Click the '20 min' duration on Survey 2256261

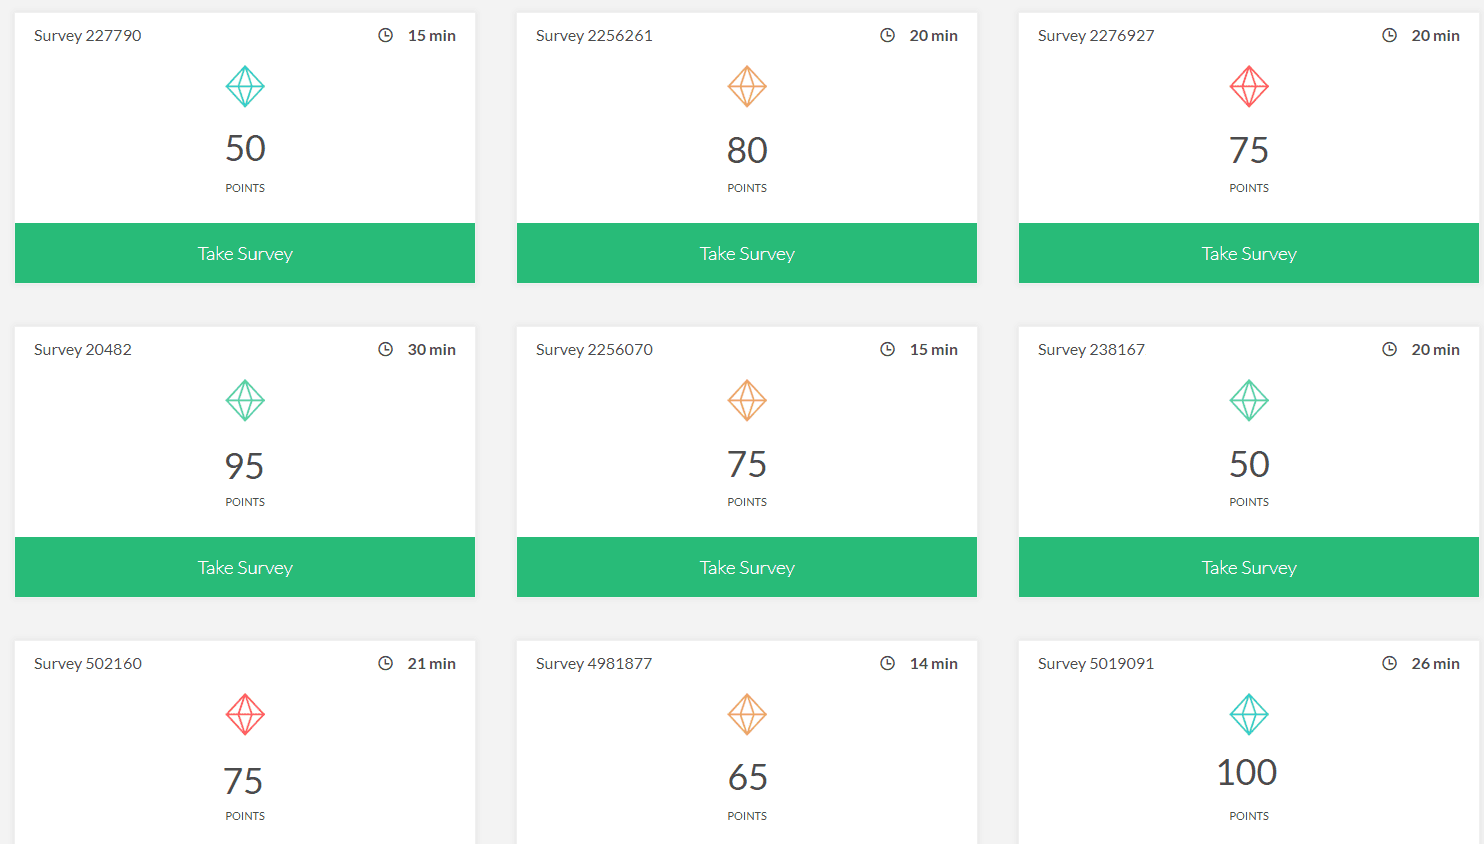pyautogui.click(x=934, y=35)
